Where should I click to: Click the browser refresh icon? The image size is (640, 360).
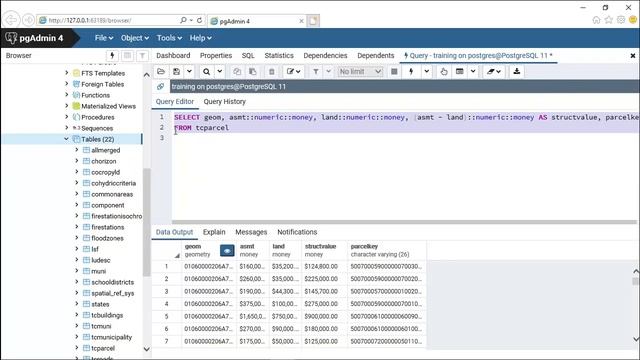[199, 20]
